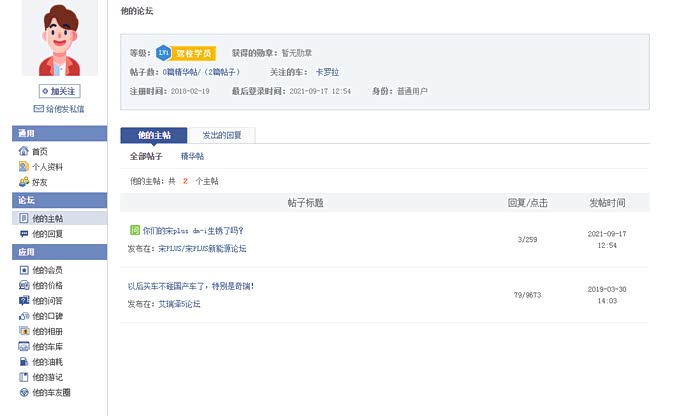Click the 首页 home icon in sidebar
This screenshot has width=700, height=416.
click(x=24, y=151)
